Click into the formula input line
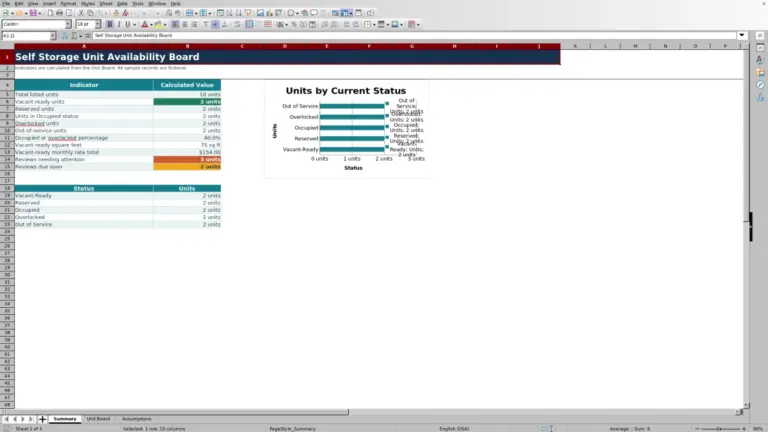Screen dimensions: 768x432 point(414,35)
